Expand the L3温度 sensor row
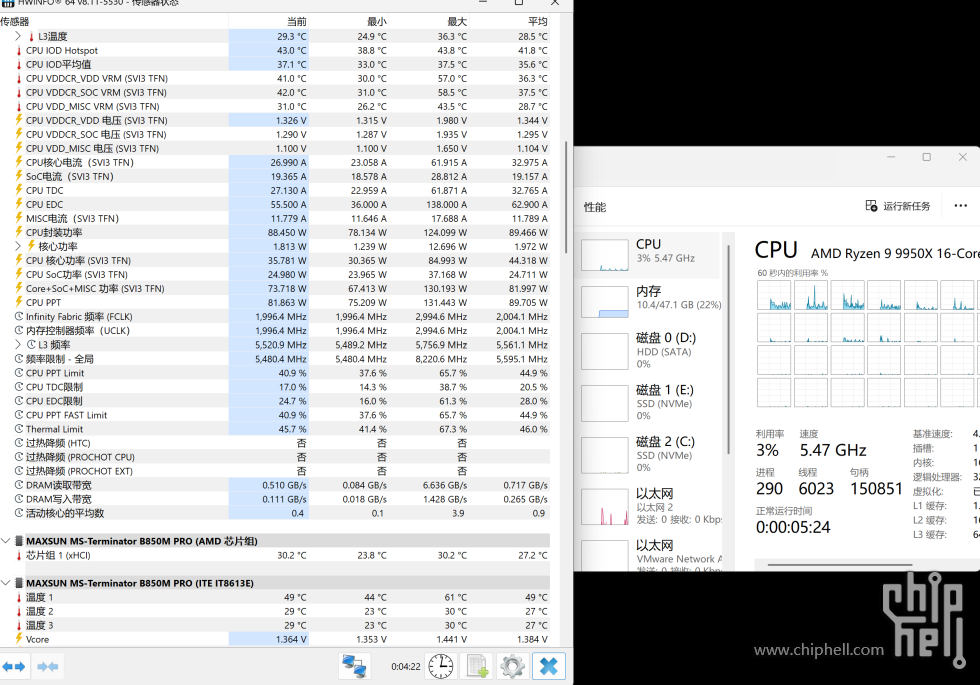The height and width of the screenshot is (685, 980). (18, 36)
